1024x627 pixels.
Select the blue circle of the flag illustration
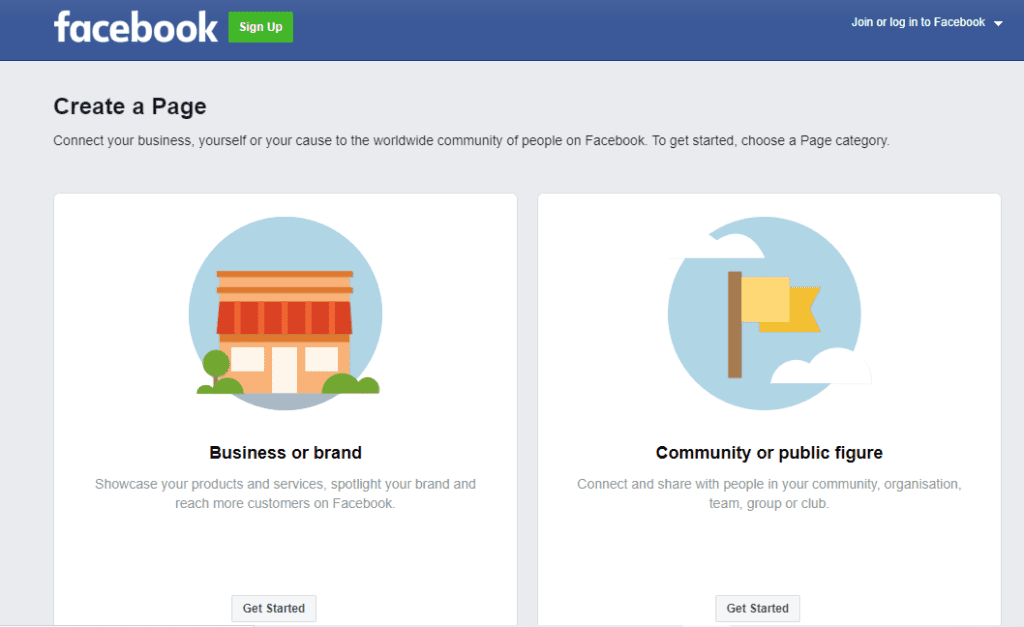pyautogui.click(x=765, y=314)
